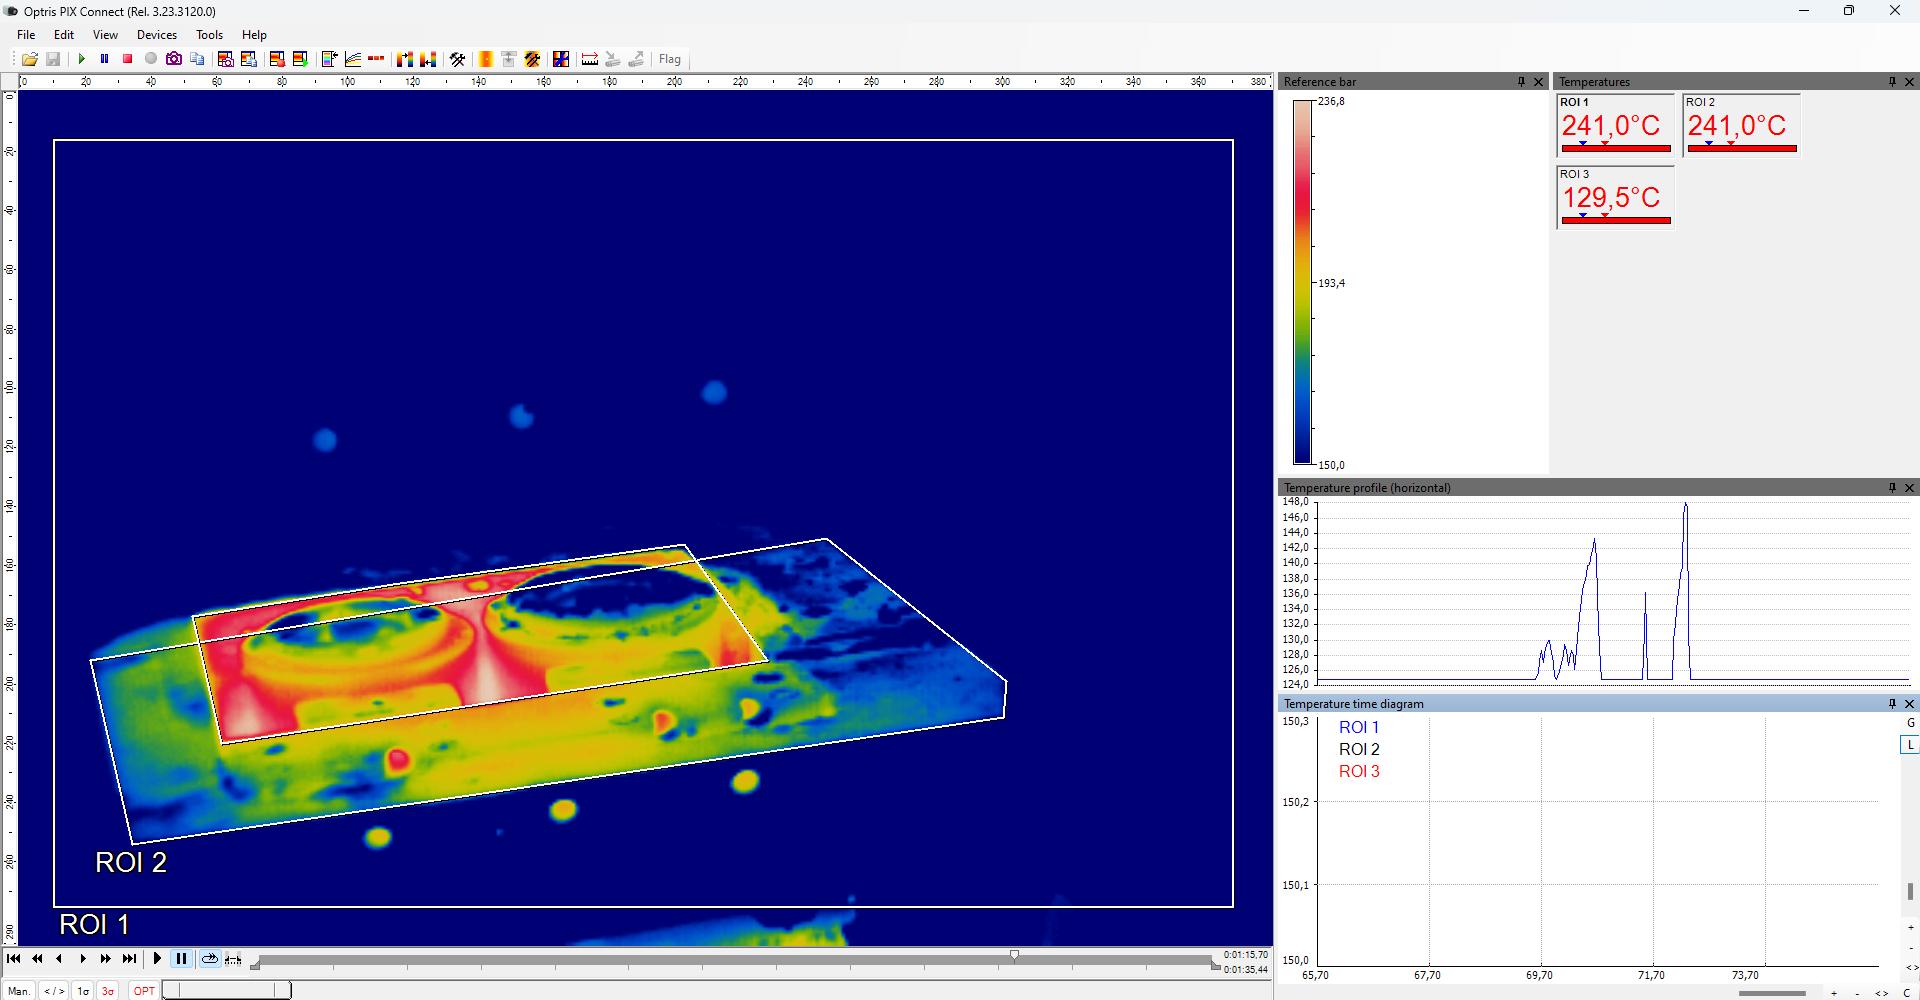Open the Devices menu
This screenshot has width=1920, height=1000.
(x=156, y=34)
